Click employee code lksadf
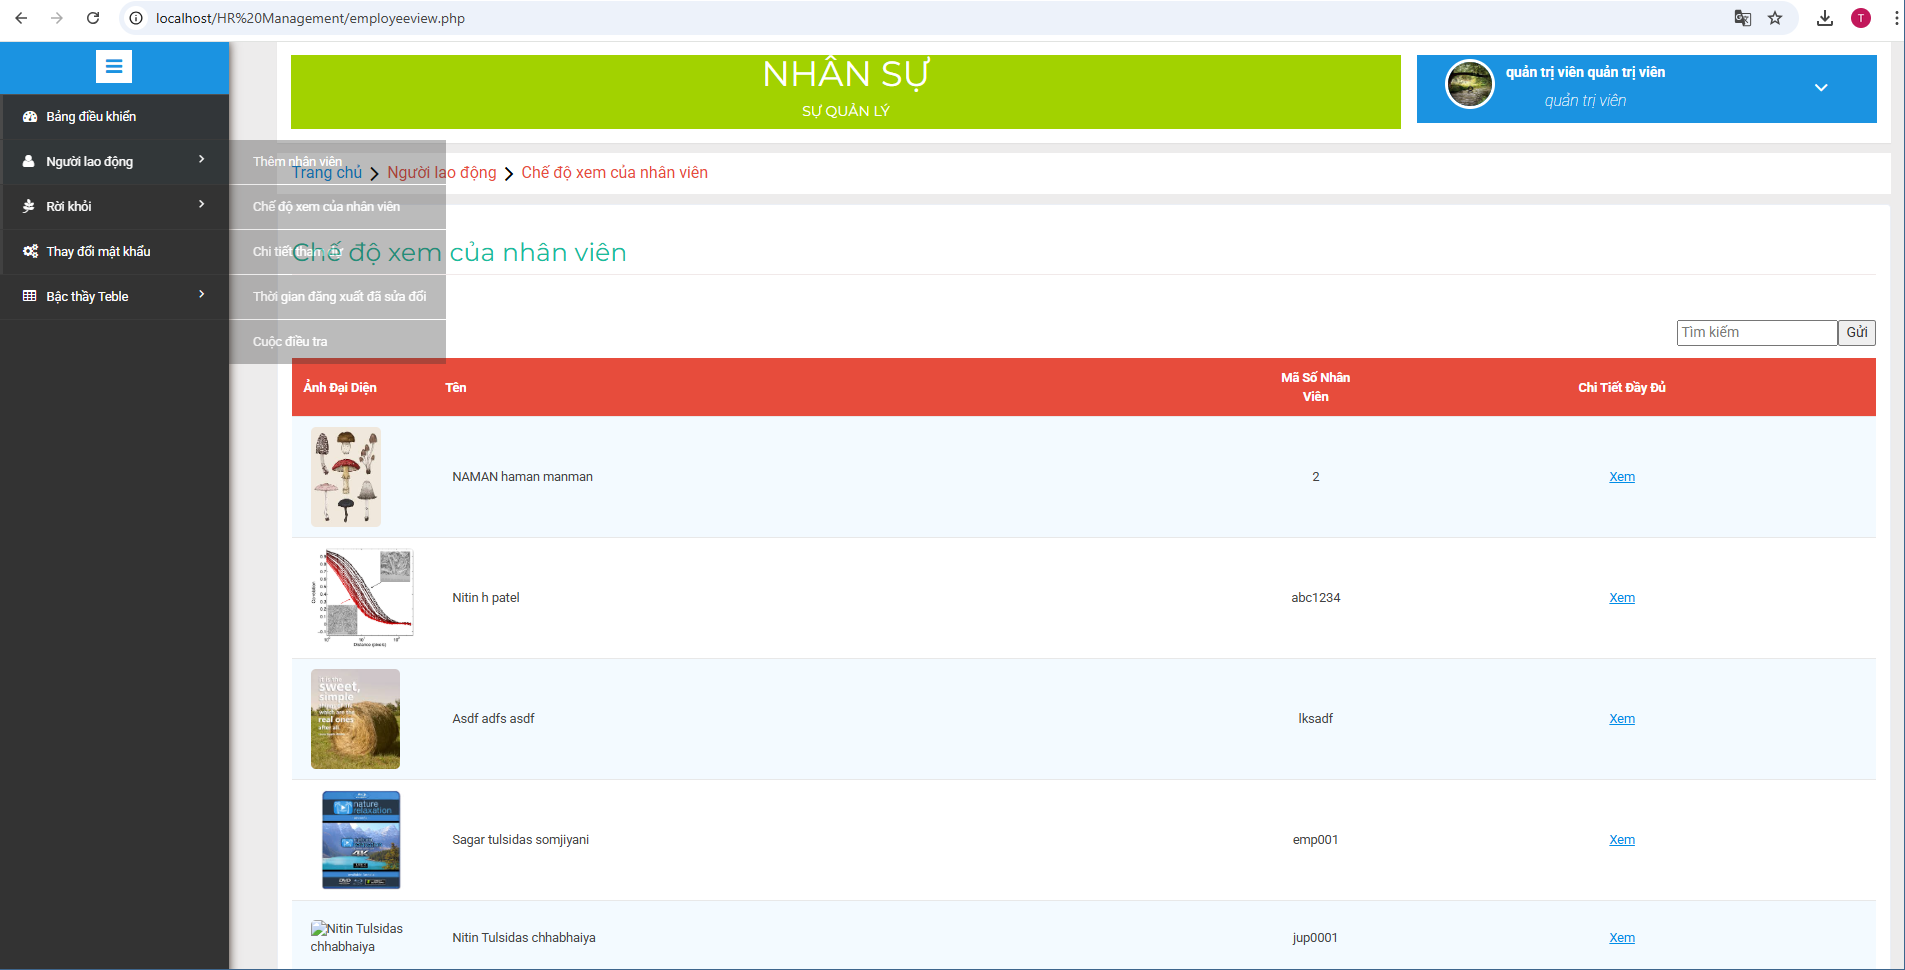 click(x=1316, y=719)
